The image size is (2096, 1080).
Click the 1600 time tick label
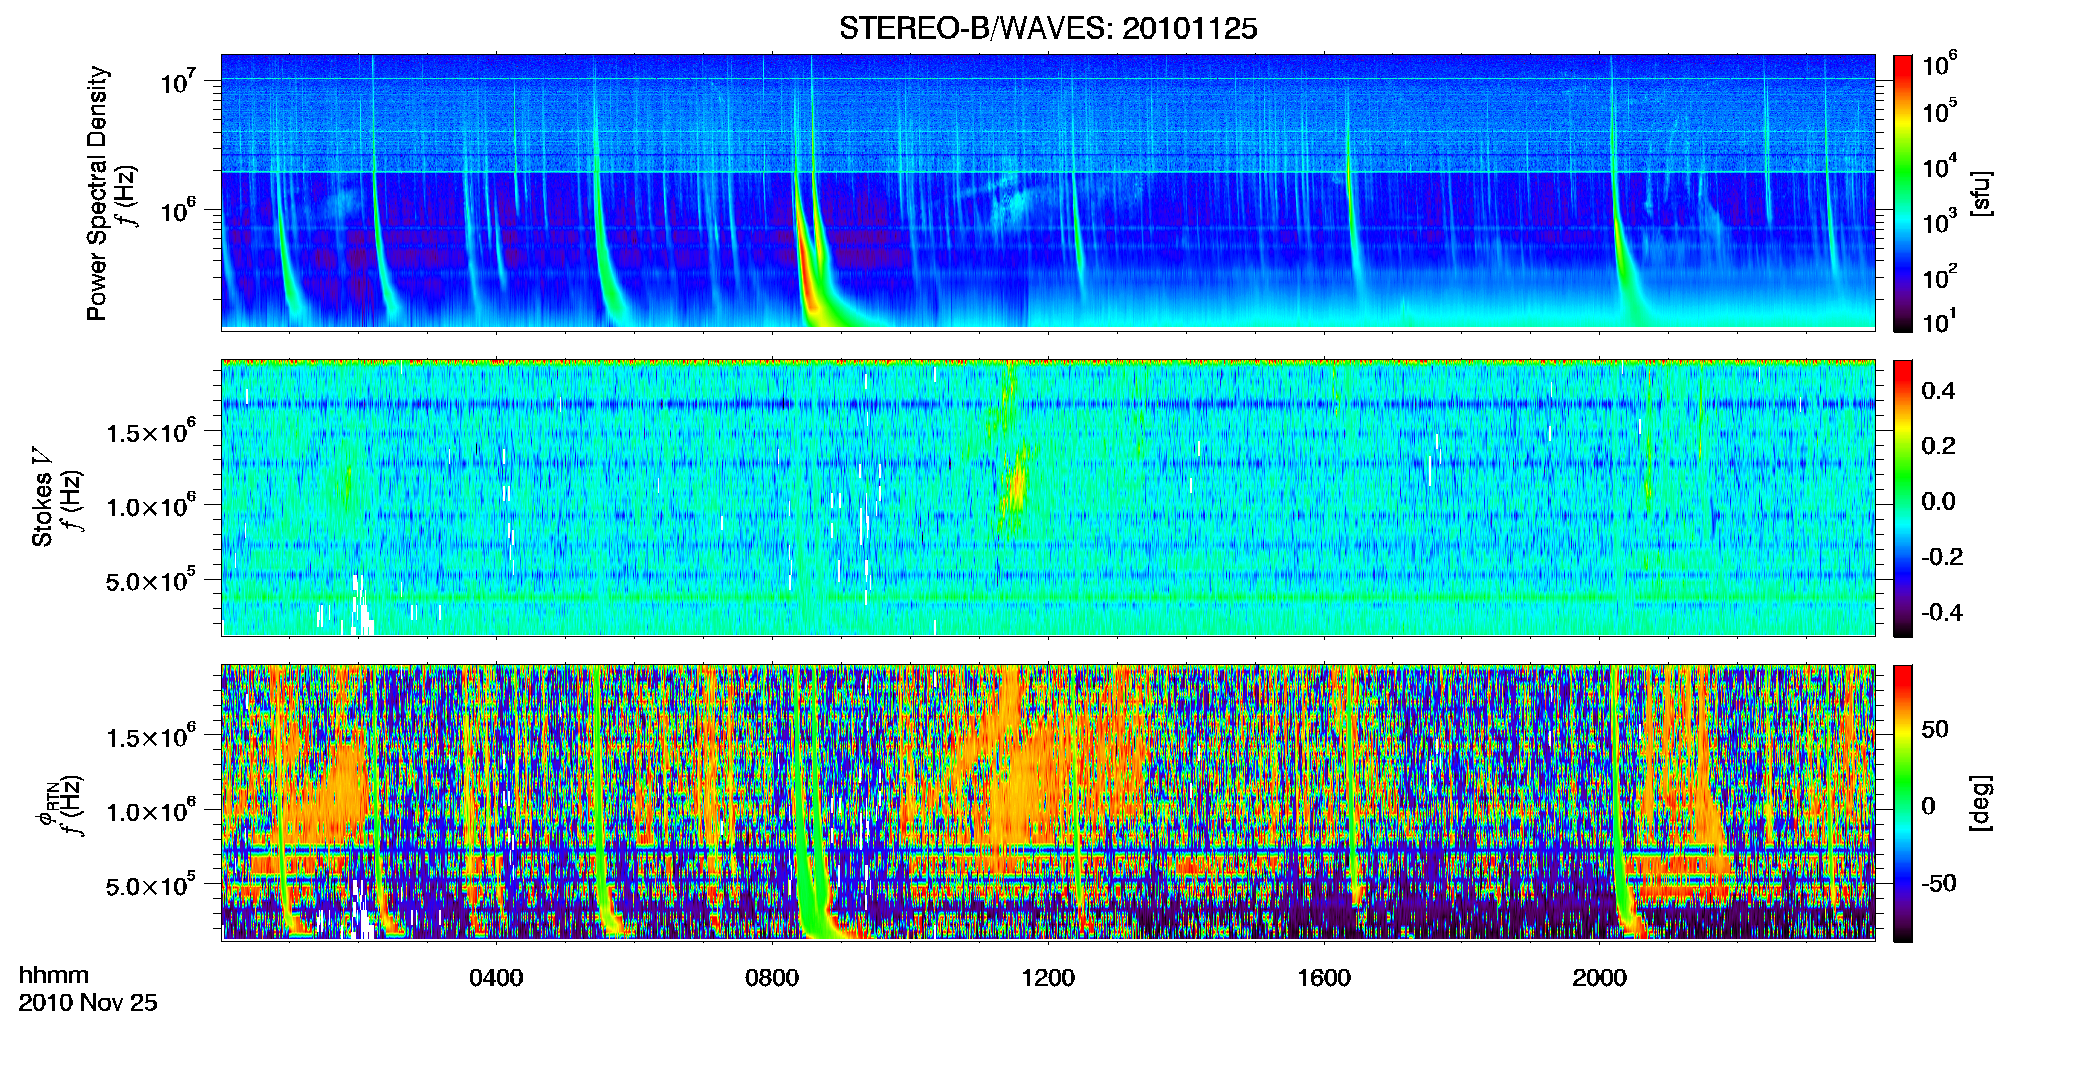[1324, 978]
